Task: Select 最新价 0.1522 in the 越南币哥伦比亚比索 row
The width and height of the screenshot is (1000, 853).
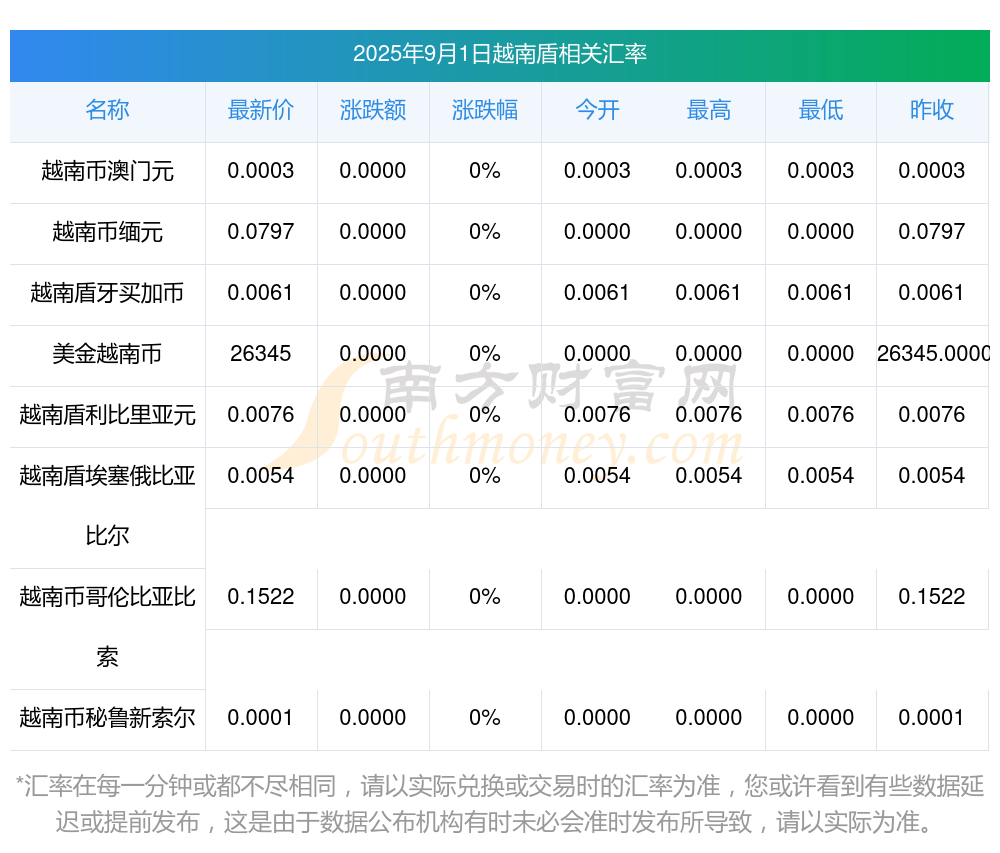Action: (x=260, y=597)
